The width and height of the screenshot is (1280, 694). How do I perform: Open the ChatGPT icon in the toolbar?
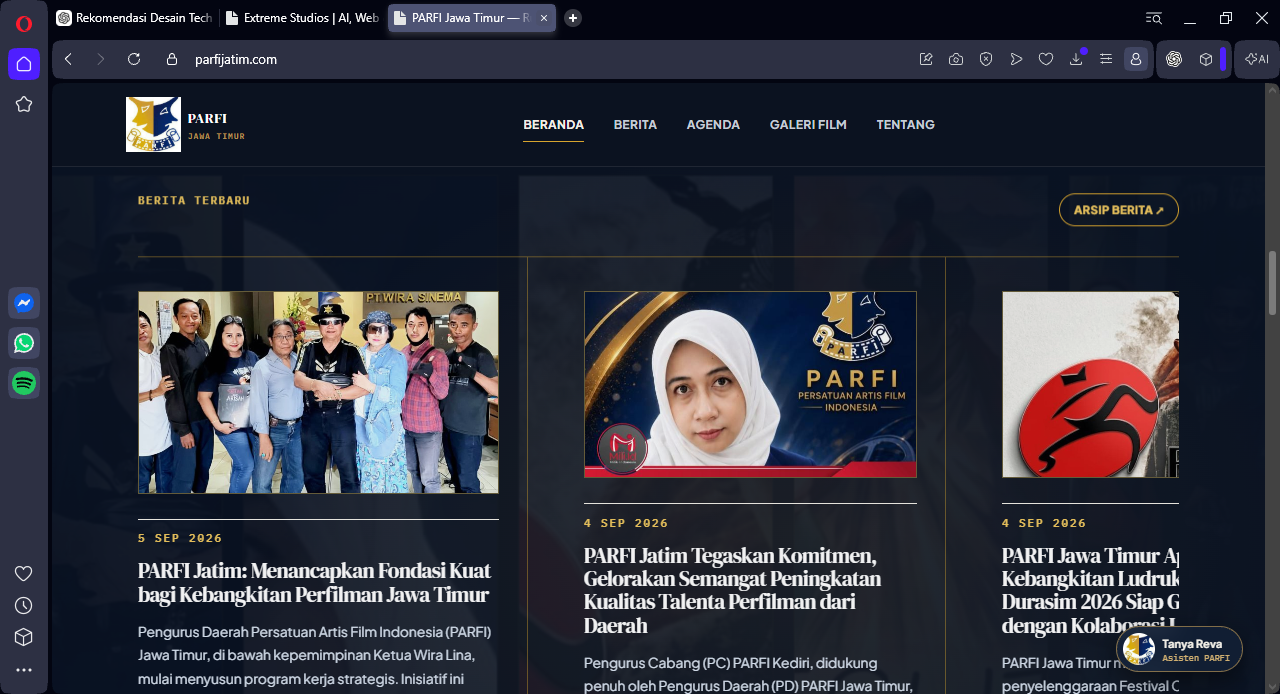click(1174, 59)
